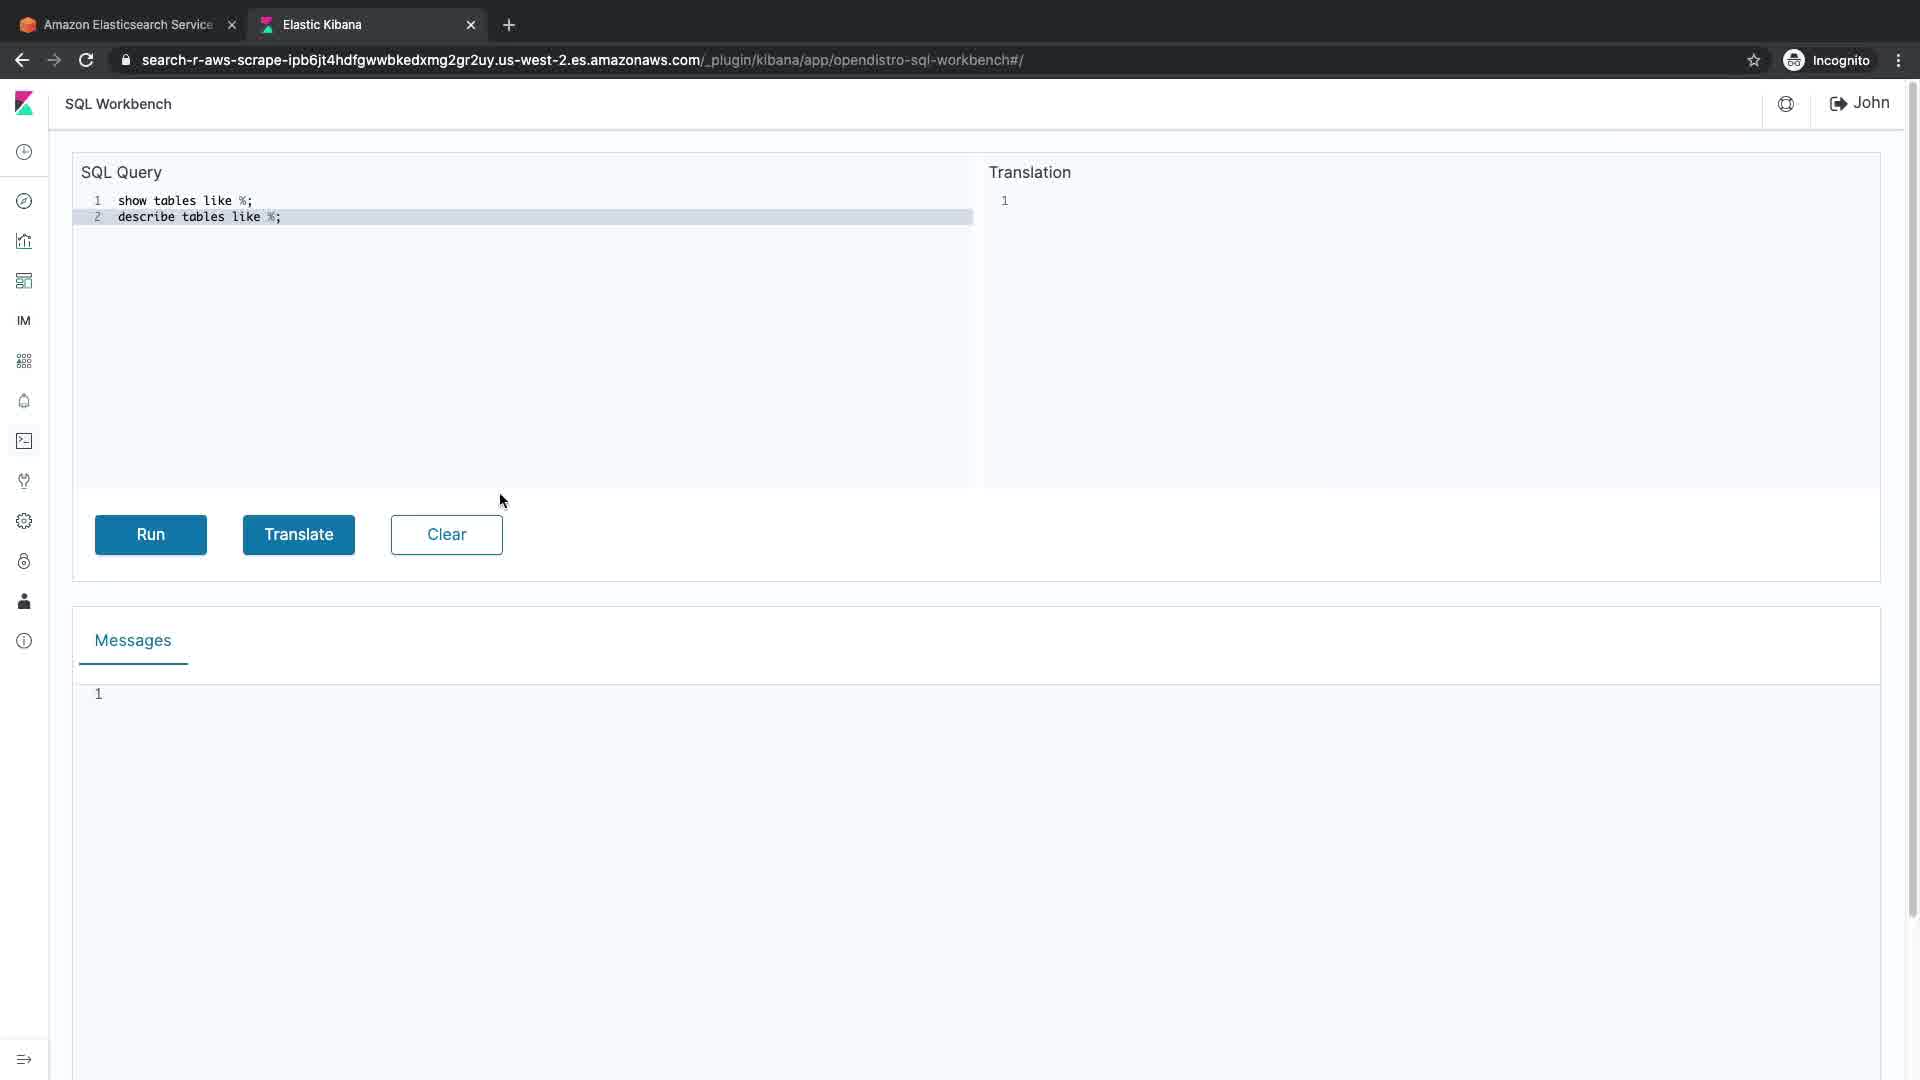Open the Dashboard icon in sidebar
The width and height of the screenshot is (1920, 1080).
click(x=24, y=281)
